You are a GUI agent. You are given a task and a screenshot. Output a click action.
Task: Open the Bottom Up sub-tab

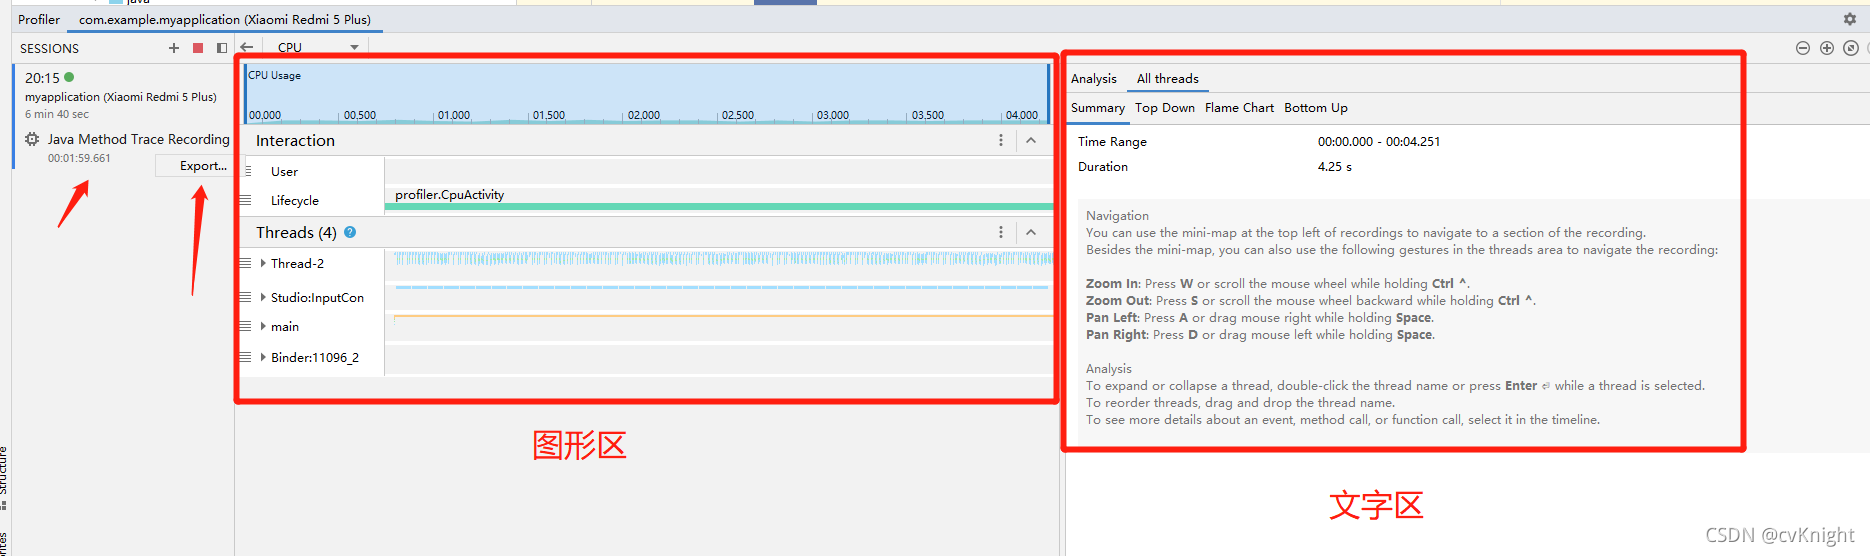(x=1315, y=108)
